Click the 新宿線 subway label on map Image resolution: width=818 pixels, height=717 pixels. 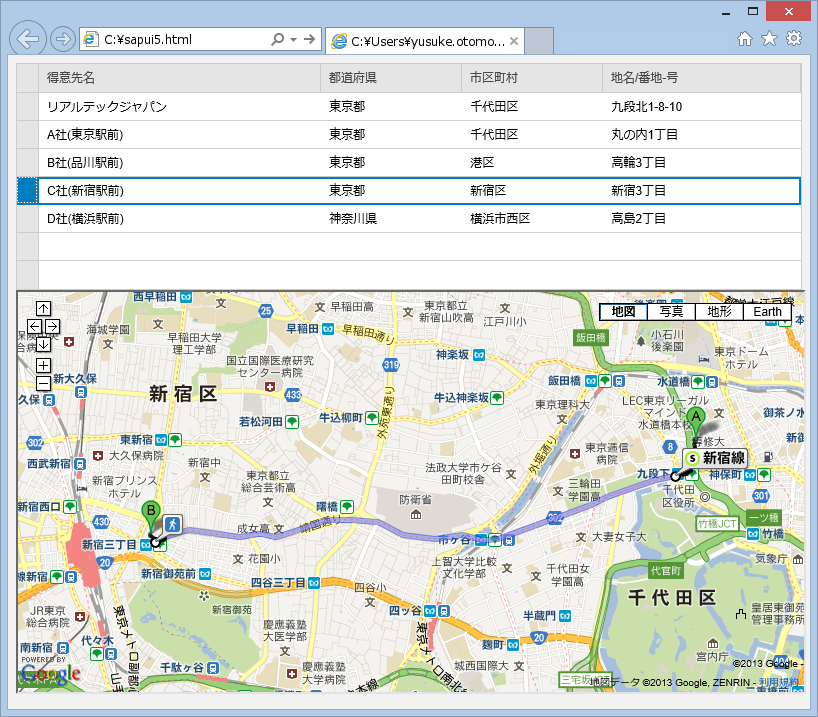[x=716, y=458]
